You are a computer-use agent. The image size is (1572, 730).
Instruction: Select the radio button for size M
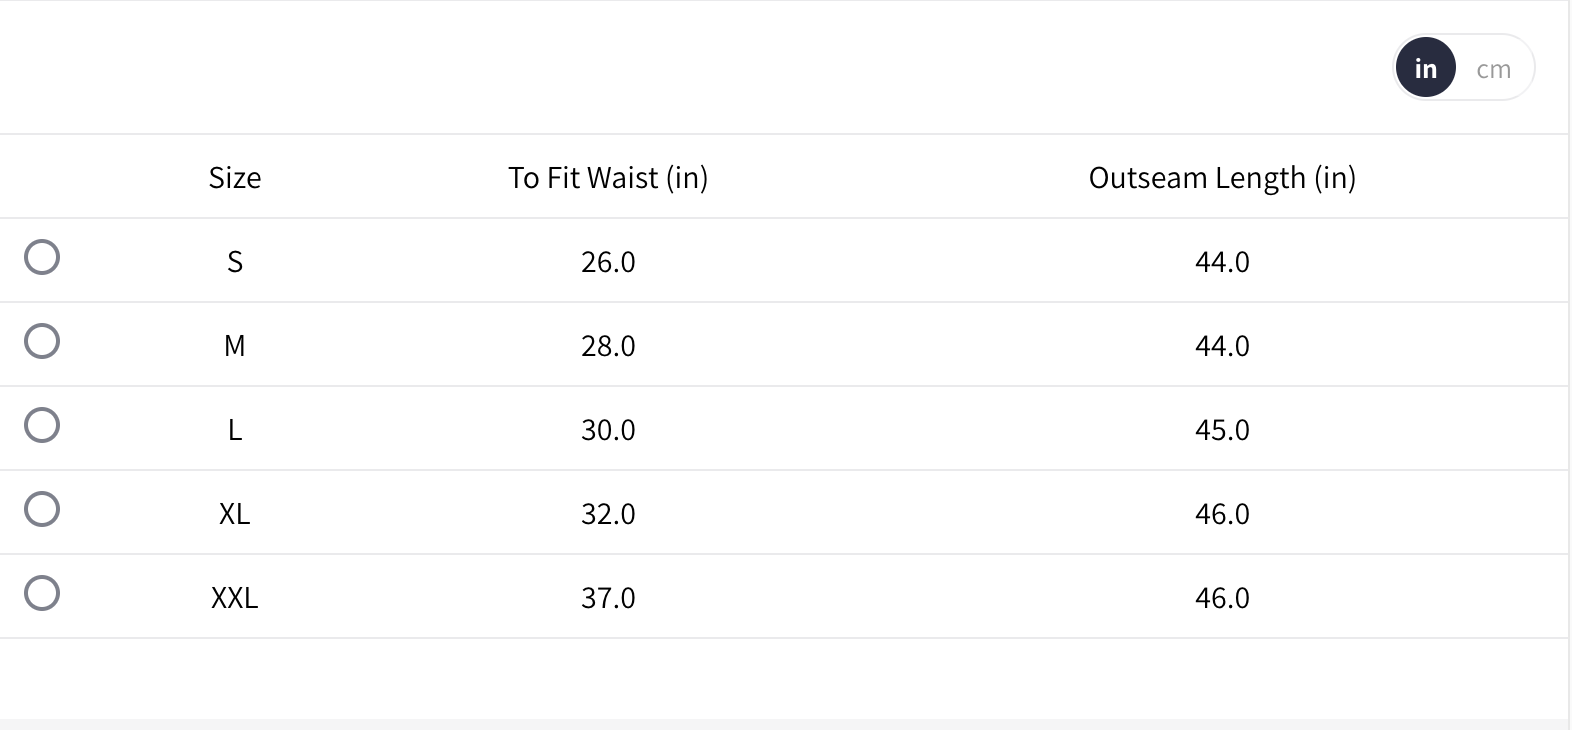(x=42, y=341)
